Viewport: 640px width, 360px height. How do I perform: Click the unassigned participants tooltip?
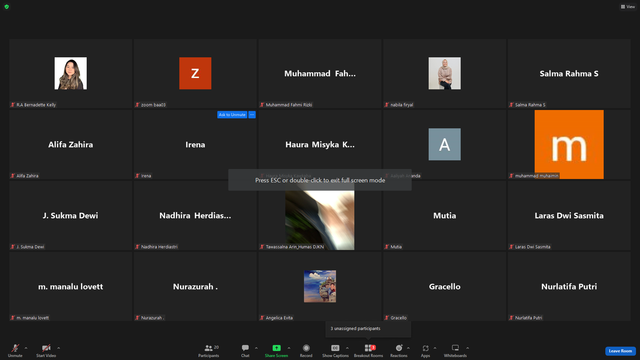point(368,329)
